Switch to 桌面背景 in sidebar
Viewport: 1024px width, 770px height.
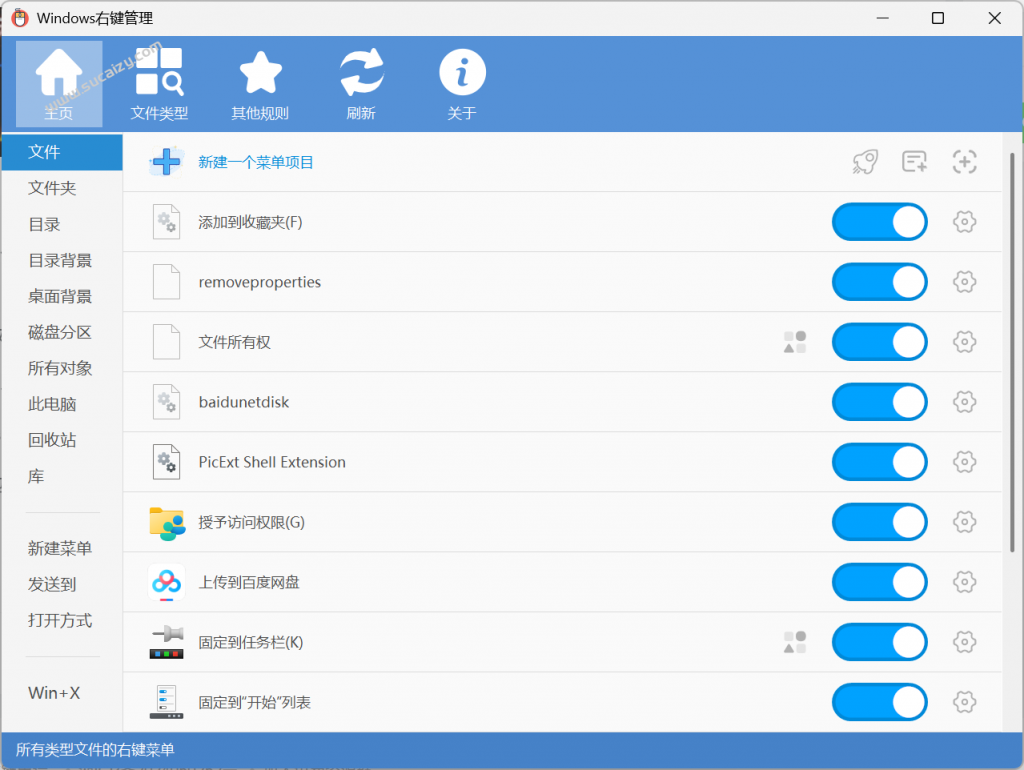62,297
